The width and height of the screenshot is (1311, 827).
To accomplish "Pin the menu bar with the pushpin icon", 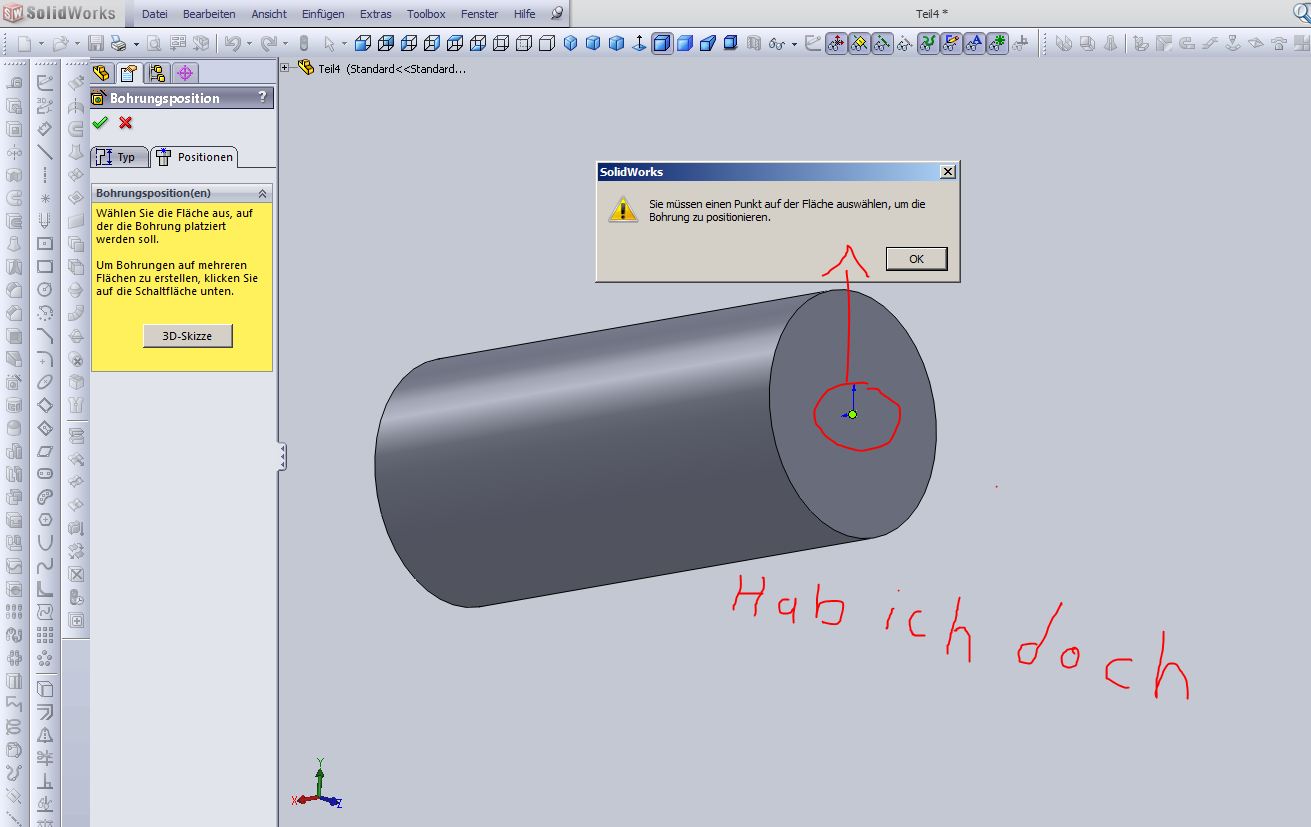I will tap(557, 14).
